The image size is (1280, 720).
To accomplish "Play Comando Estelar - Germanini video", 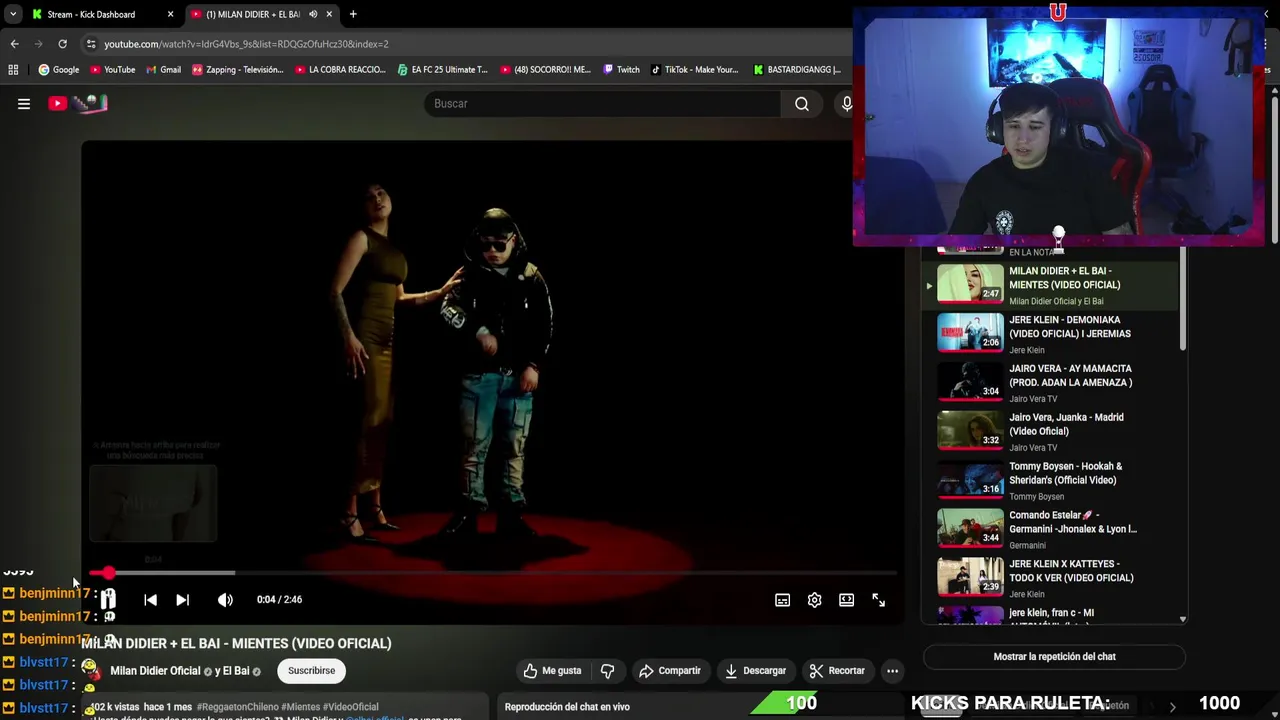I will 1050,529.
